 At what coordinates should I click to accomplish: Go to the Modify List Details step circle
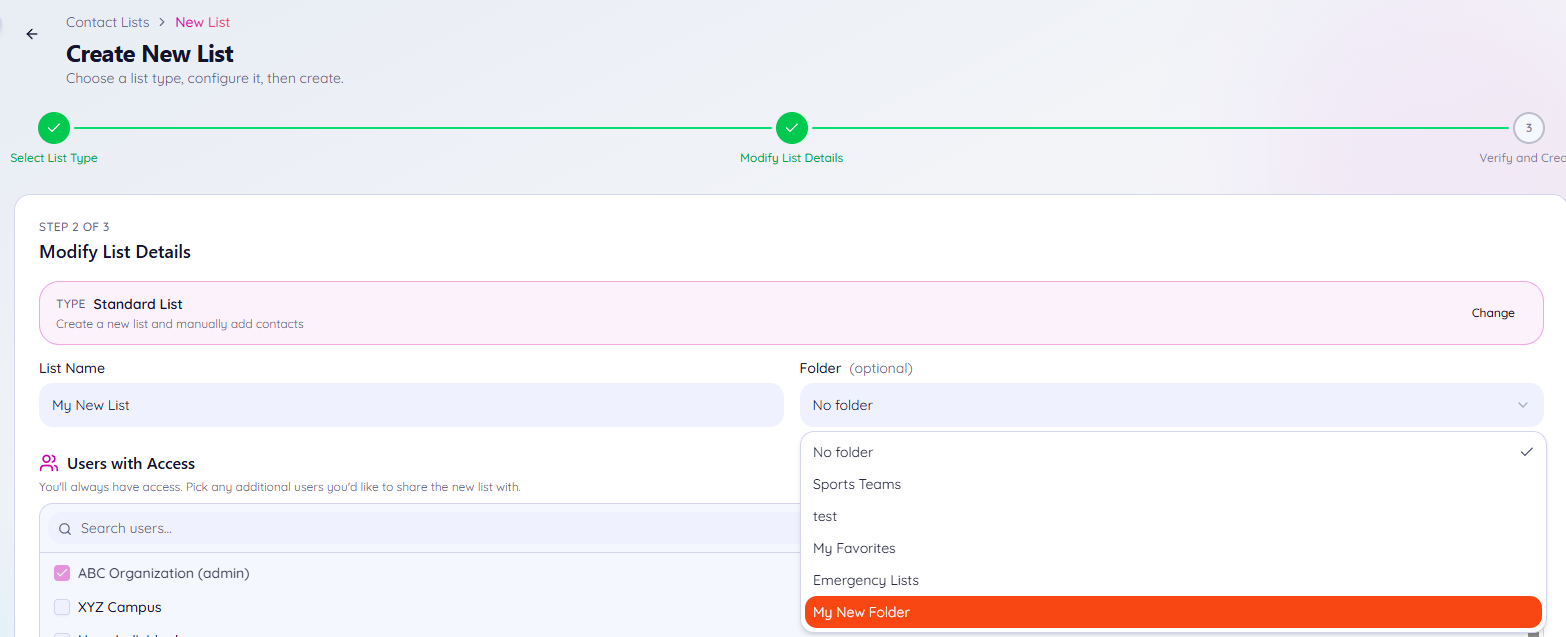click(792, 128)
